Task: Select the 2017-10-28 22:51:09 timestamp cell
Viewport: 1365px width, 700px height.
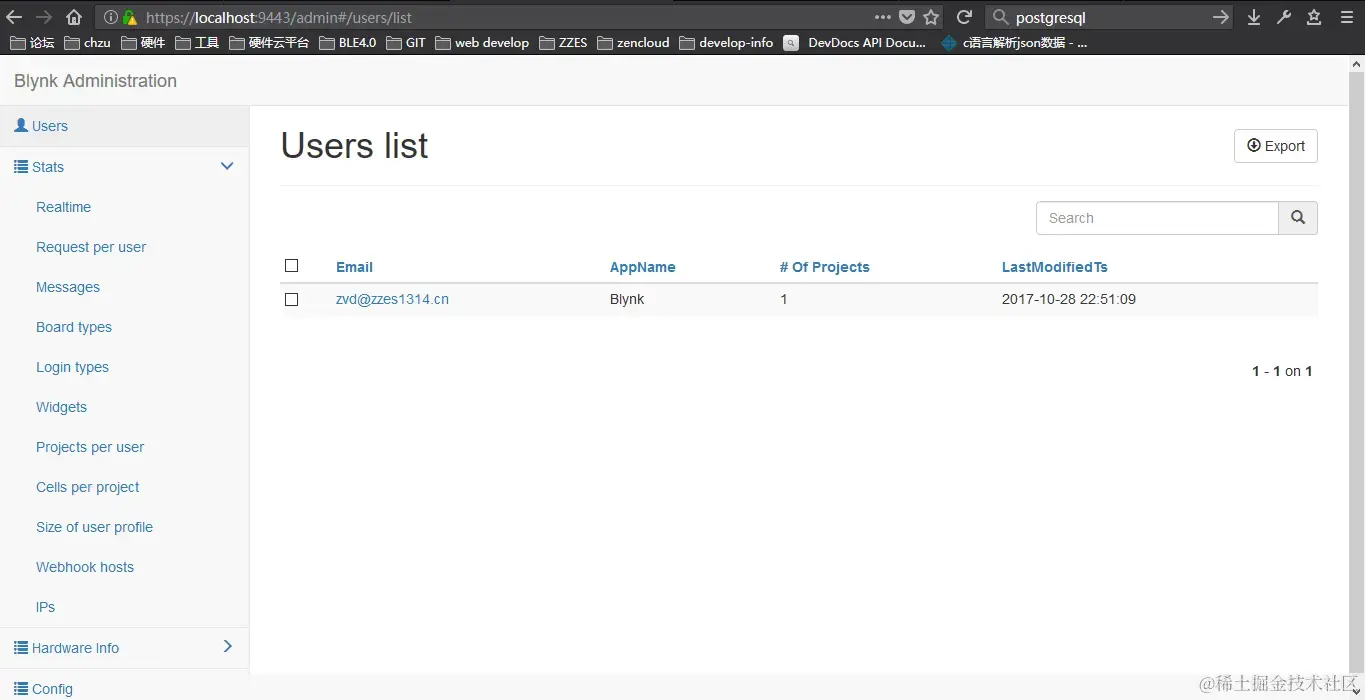Action: click(x=1069, y=299)
